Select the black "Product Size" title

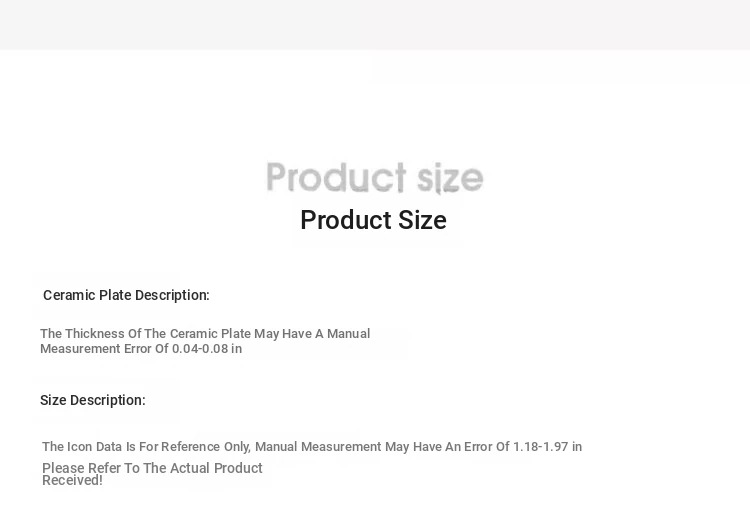374,220
